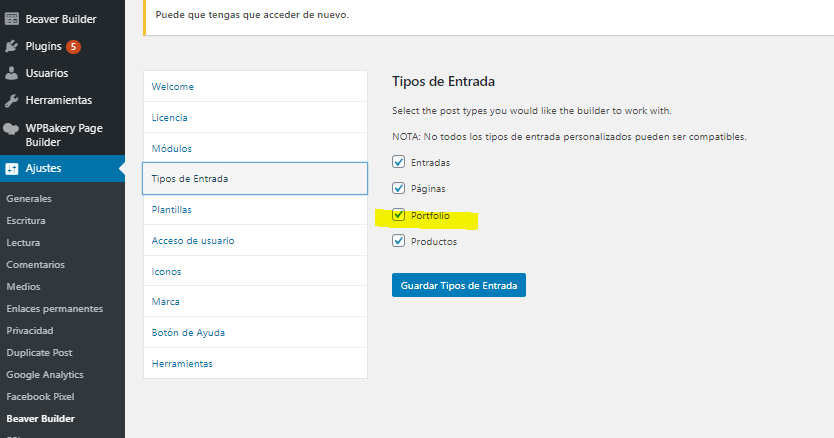Viewport: 834px width, 438px height.
Task: Click the Usuarios person icon
Action: click(12, 73)
